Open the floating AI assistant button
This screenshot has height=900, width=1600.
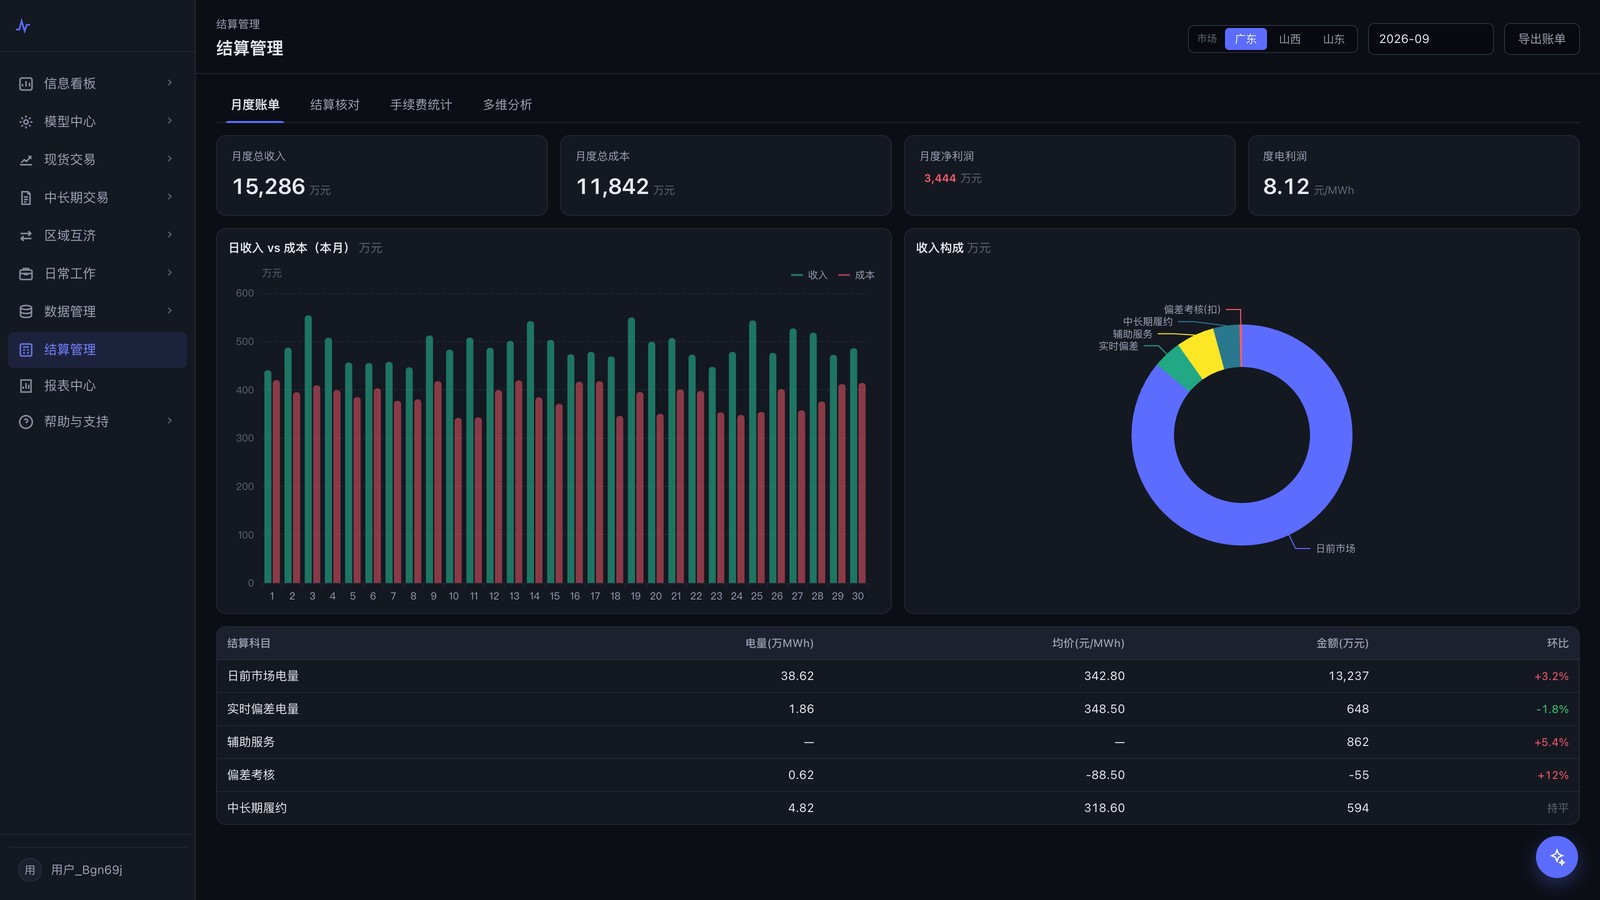[x=1557, y=857]
